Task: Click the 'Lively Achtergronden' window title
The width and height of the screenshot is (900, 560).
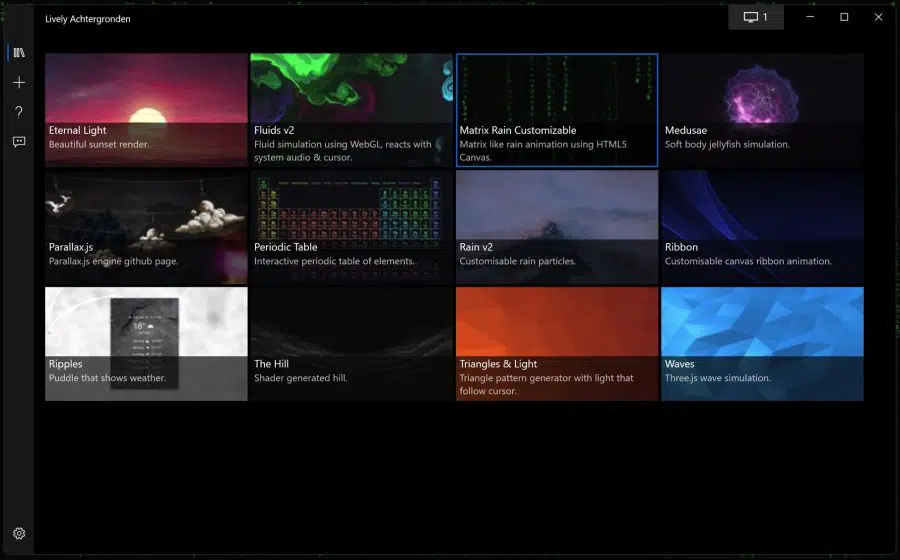Action: coord(88,19)
